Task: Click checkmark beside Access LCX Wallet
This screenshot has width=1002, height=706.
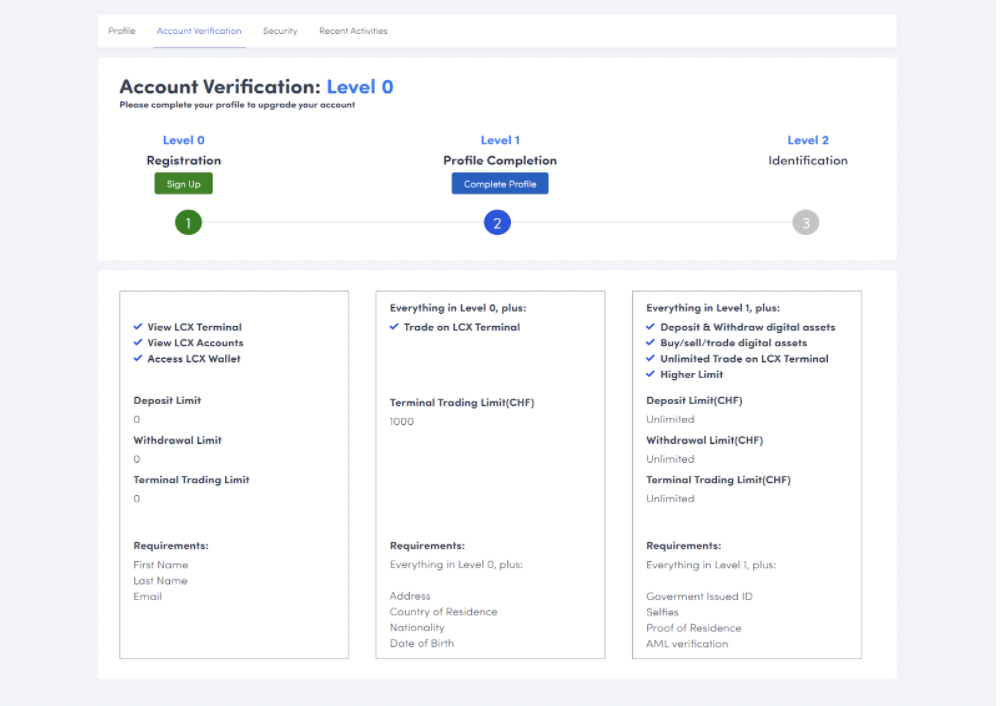Action: pos(138,359)
